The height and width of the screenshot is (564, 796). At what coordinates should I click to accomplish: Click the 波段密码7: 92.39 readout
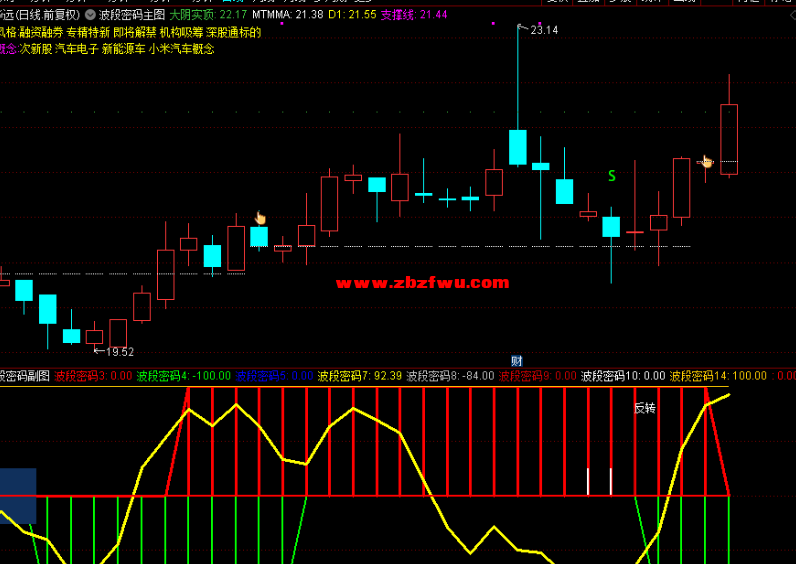[x=359, y=376]
